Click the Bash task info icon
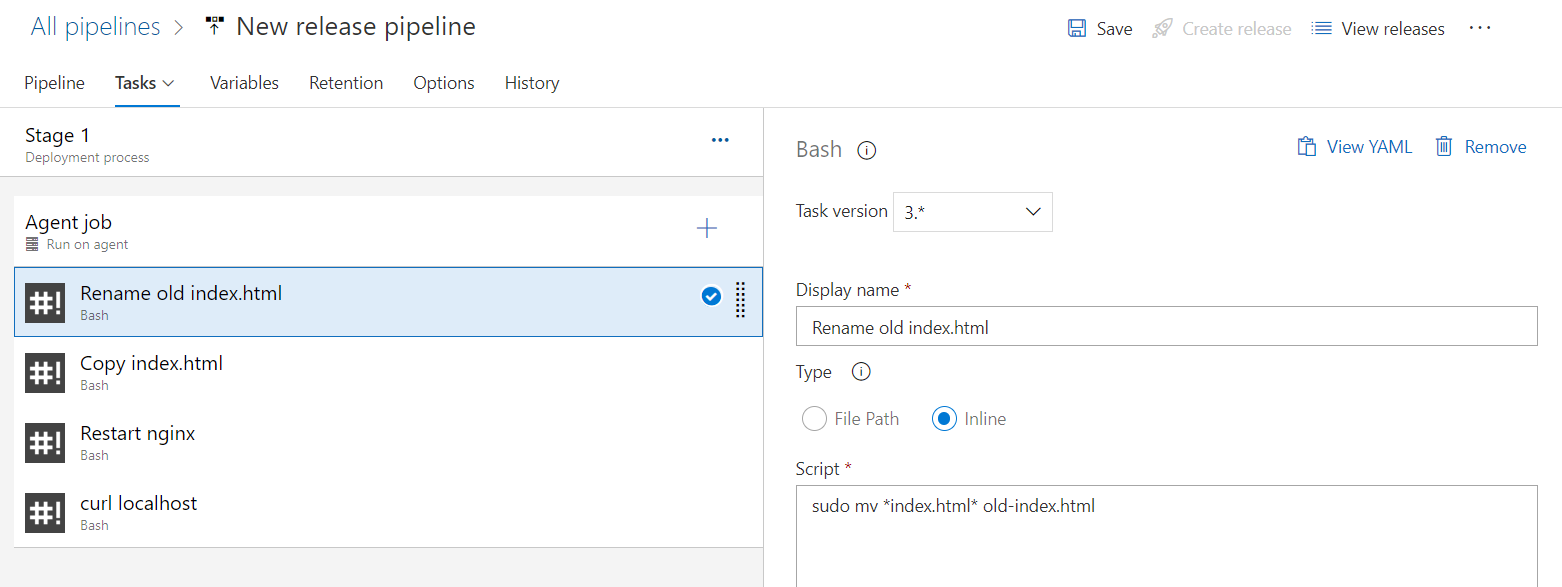This screenshot has width=1562, height=587. click(x=867, y=151)
